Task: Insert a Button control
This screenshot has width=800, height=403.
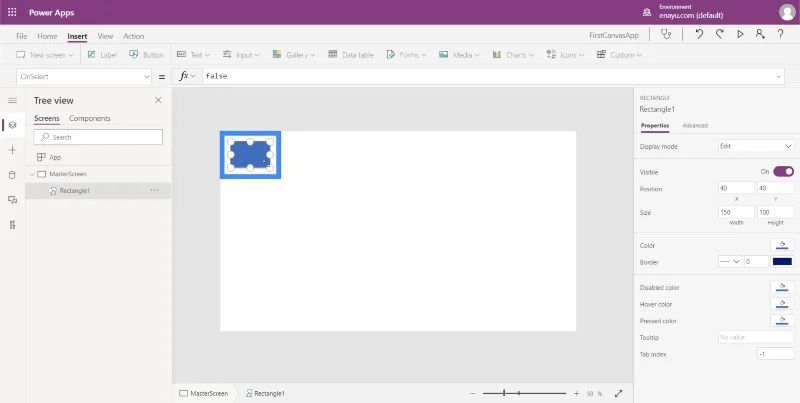Action: (146, 55)
